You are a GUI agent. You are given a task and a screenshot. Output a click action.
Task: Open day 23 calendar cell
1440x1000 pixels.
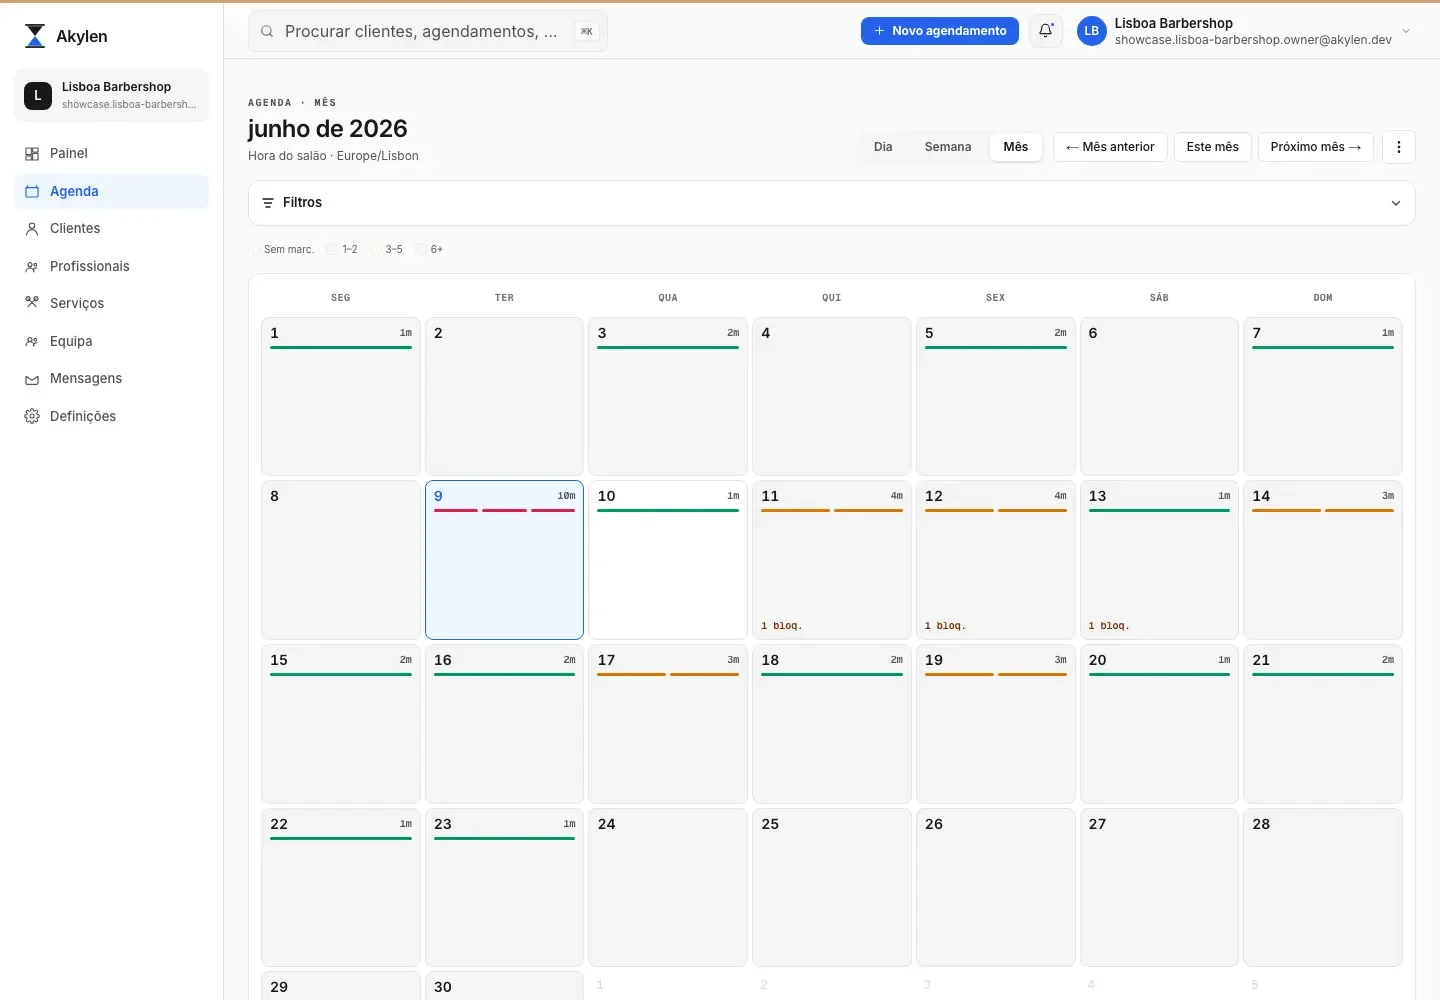504,888
